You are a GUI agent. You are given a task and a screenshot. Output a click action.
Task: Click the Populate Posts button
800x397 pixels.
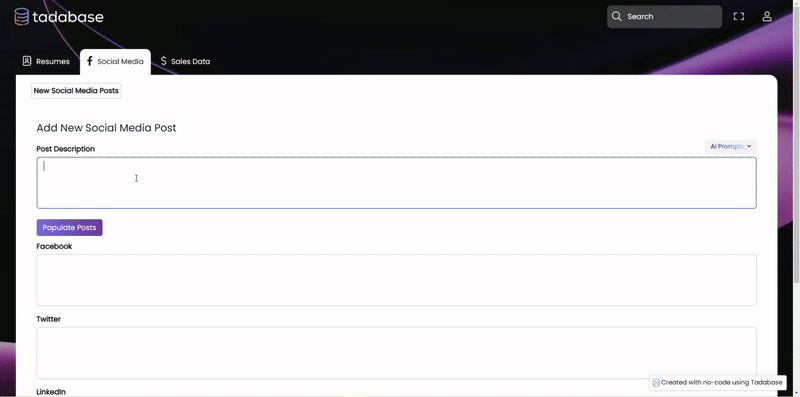point(69,228)
